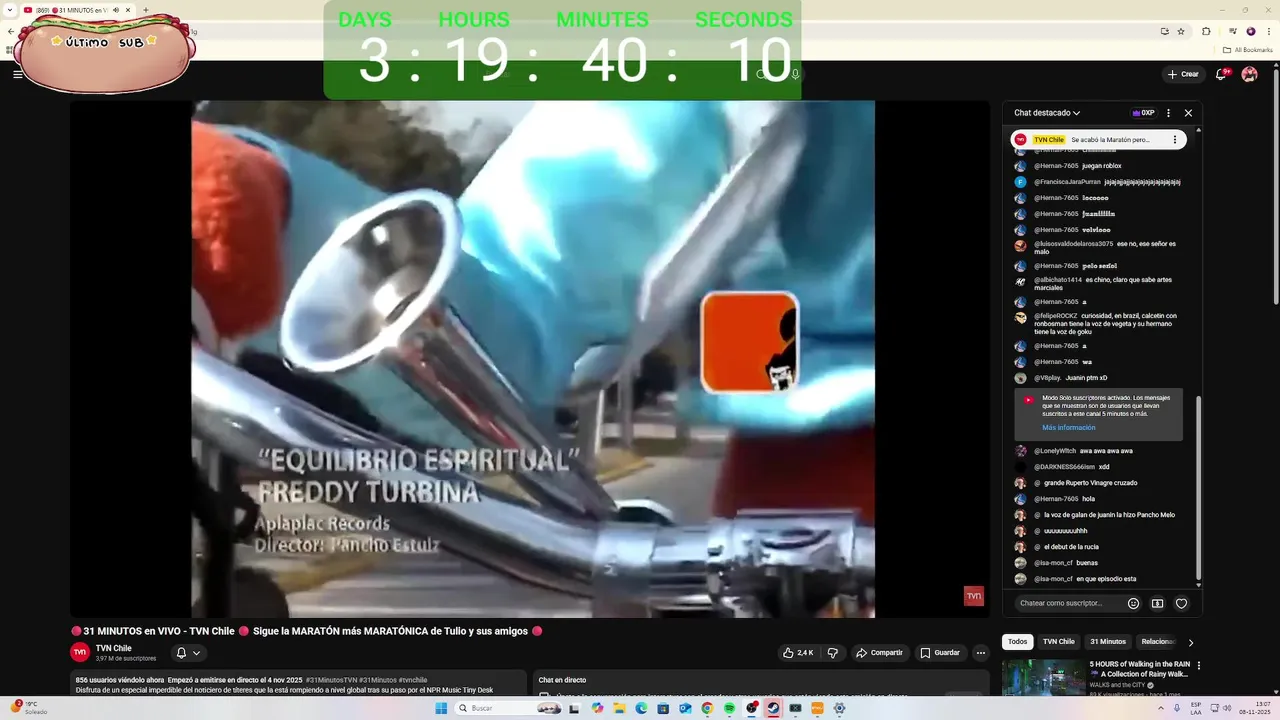Click the Crear button

[x=1183, y=74]
